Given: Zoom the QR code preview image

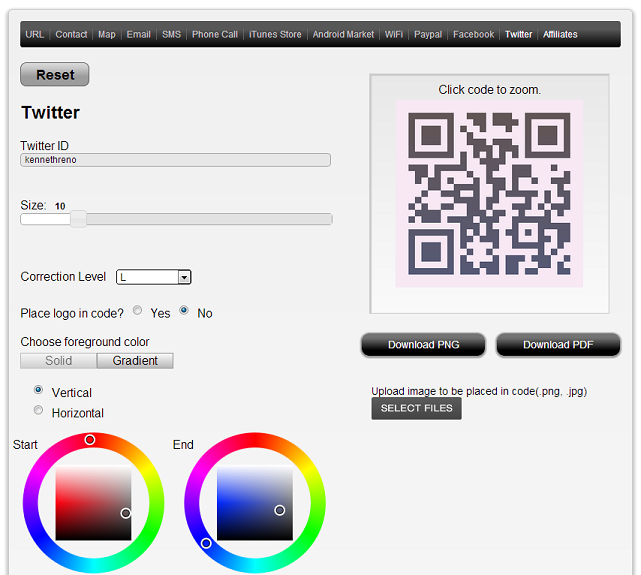Looking at the screenshot, I should (489, 194).
